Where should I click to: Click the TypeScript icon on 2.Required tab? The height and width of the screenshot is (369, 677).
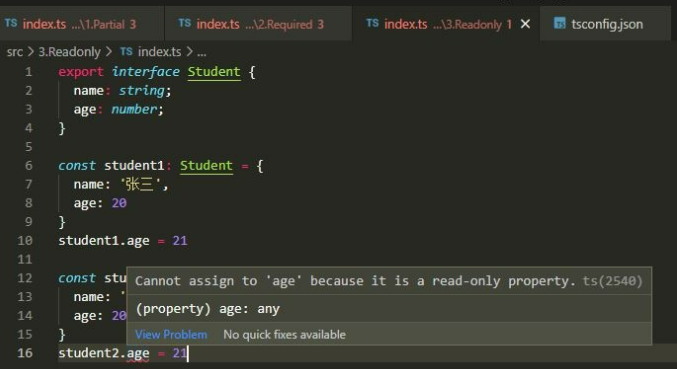tap(185, 23)
